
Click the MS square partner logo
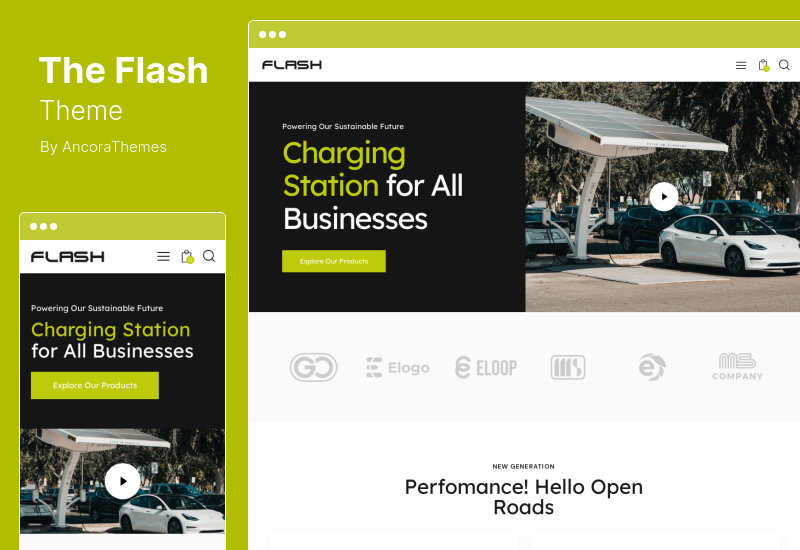point(568,367)
